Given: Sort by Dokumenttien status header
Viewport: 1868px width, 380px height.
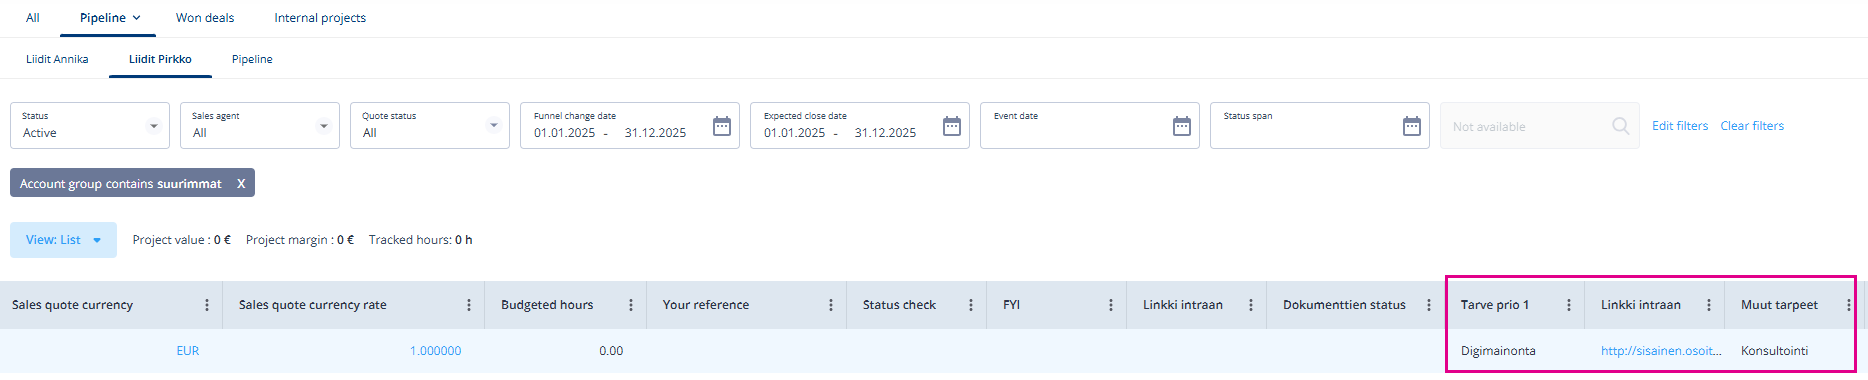Looking at the screenshot, I should 1344,305.
